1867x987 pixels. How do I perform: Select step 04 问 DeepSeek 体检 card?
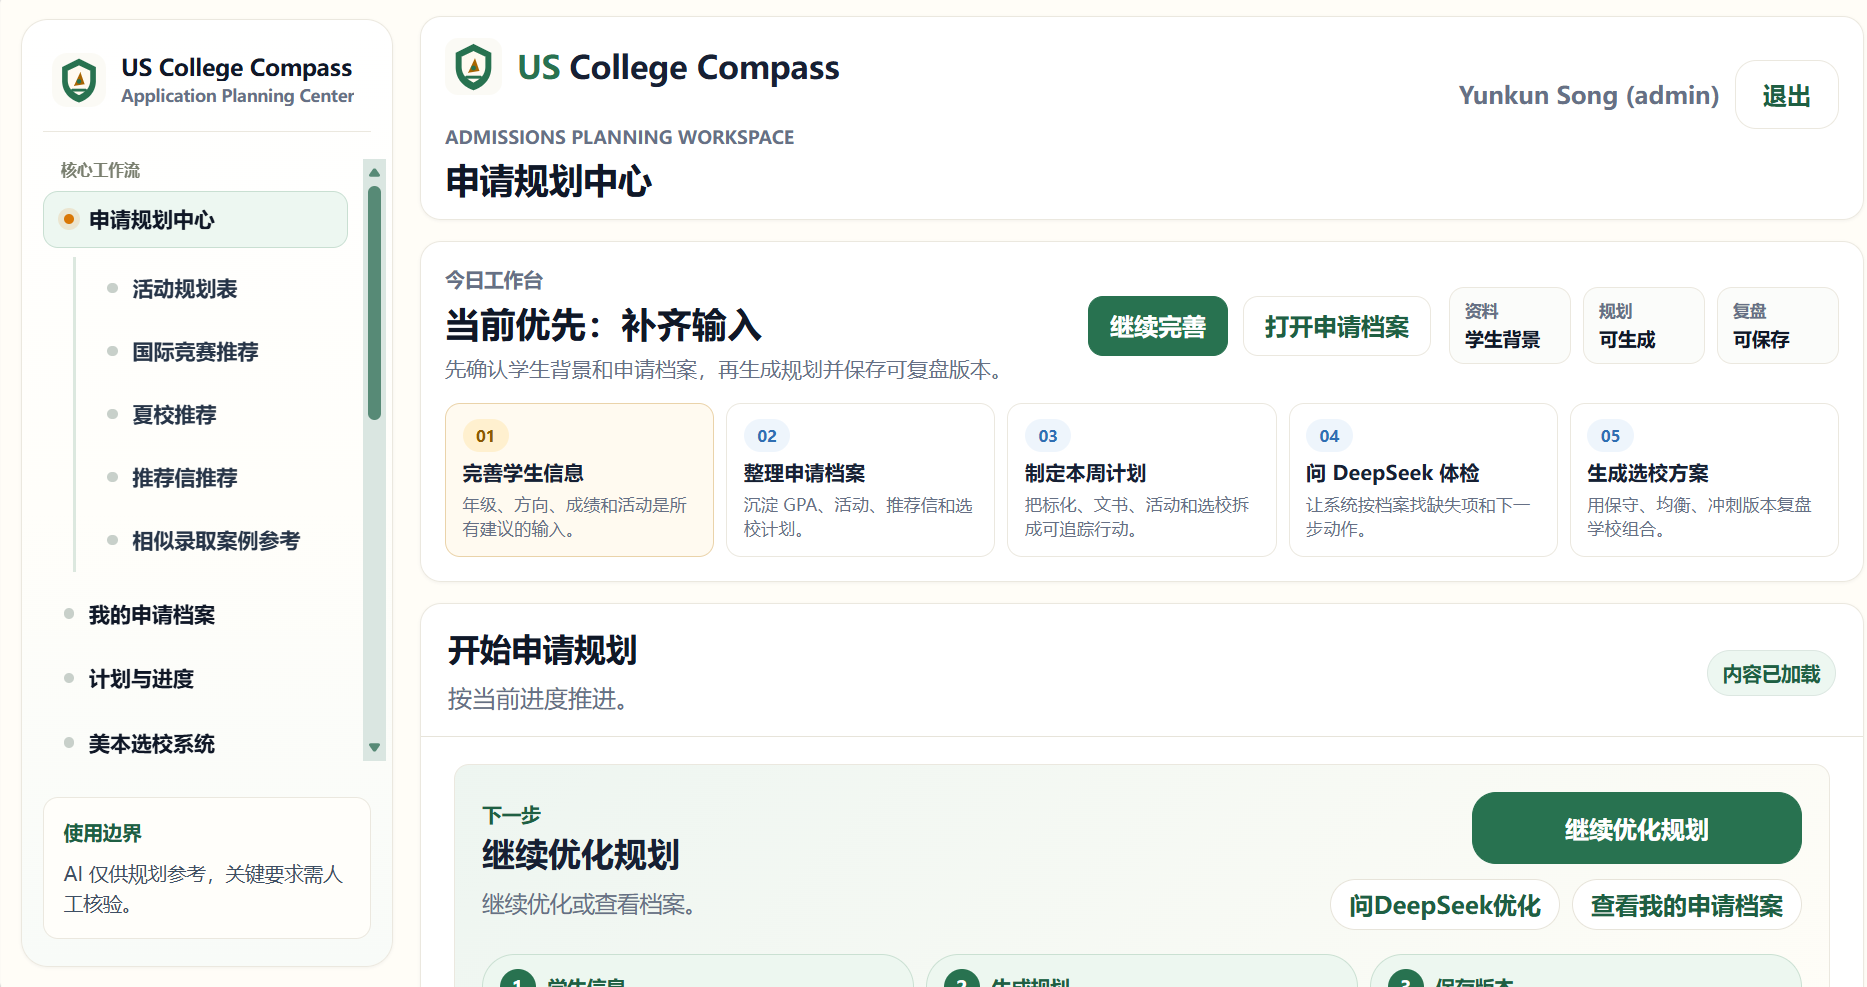coord(1423,480)
